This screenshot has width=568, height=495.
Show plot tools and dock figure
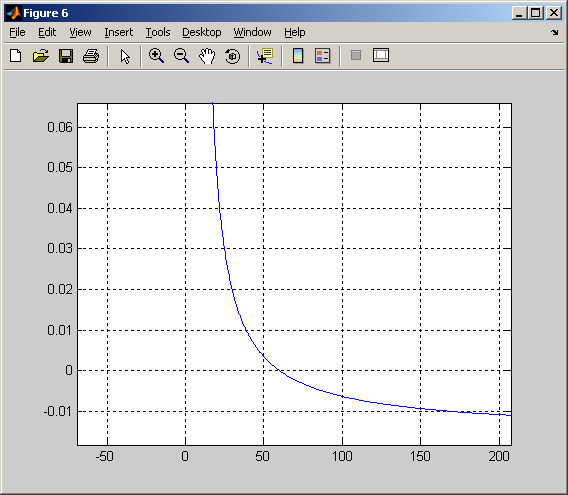pos(381,55)
